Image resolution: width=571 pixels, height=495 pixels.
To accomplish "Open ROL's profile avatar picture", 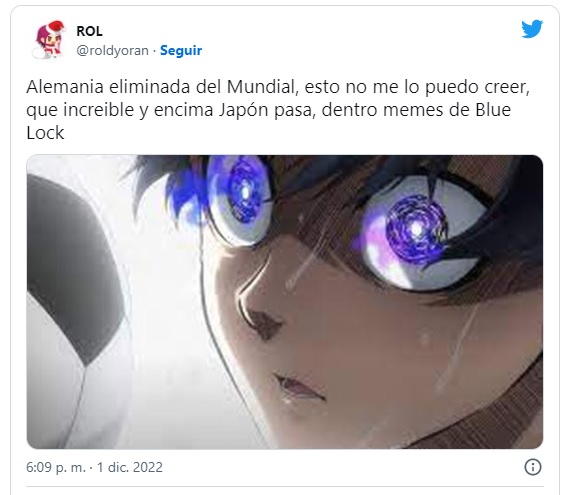I will pyautogui.click(x=48, y=40).
